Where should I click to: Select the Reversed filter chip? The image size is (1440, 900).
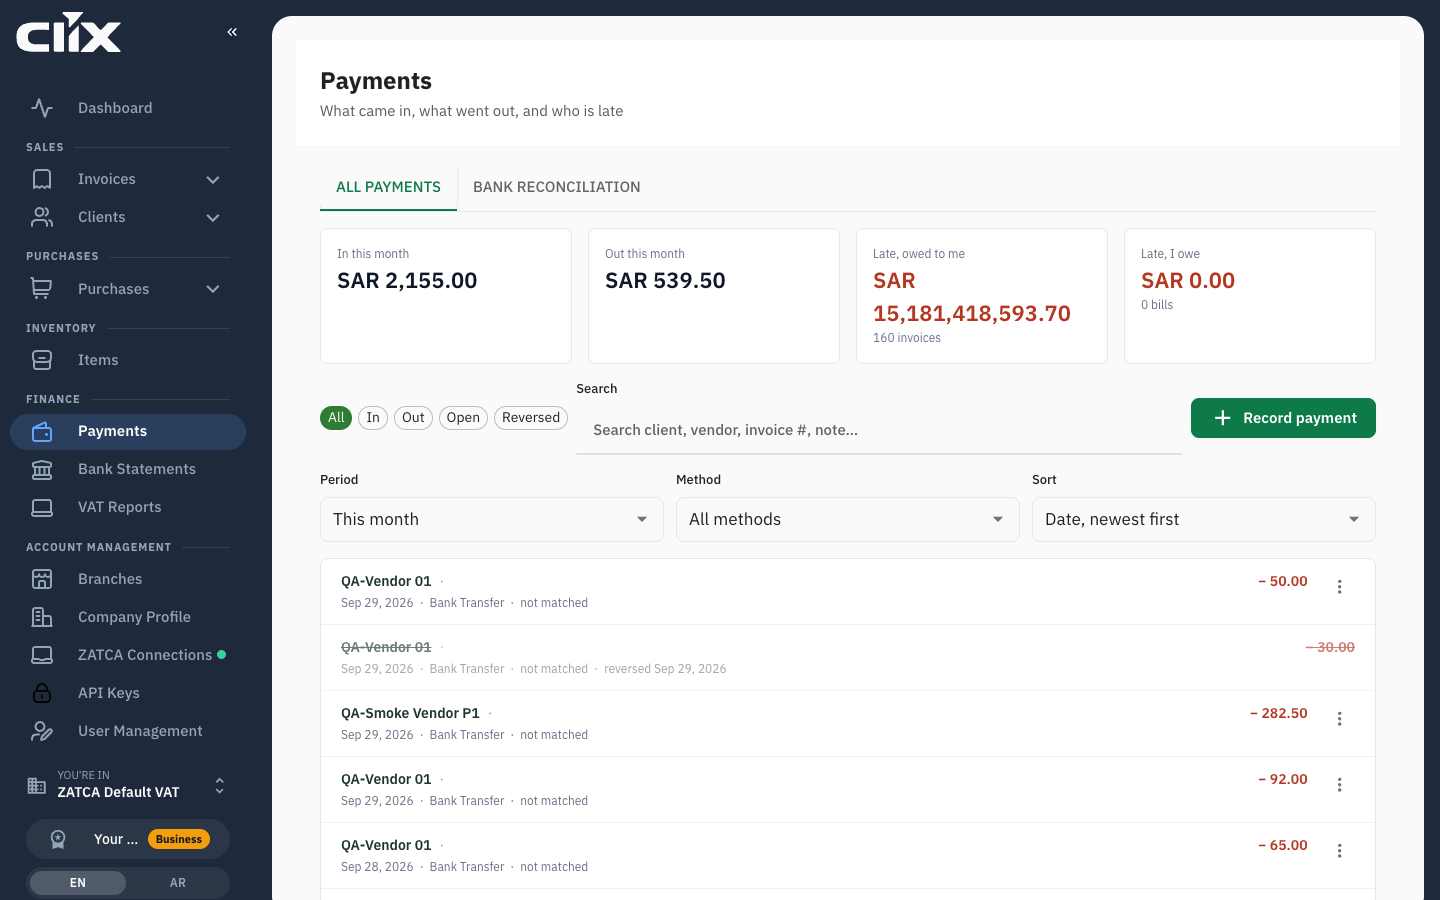[531, 418]
